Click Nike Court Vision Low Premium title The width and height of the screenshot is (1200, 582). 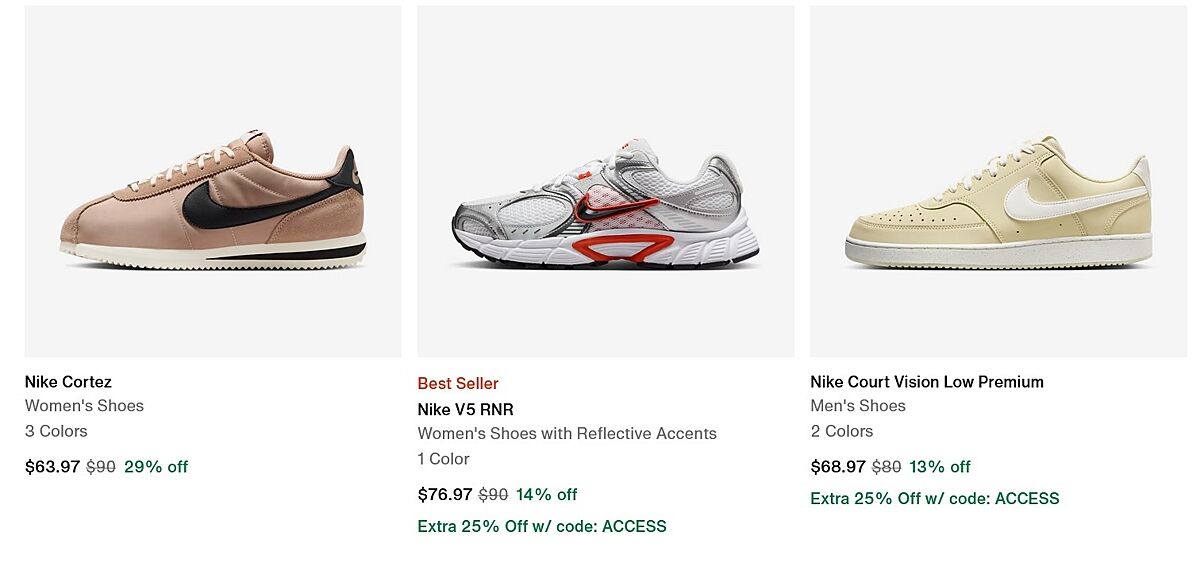[926, 381]
